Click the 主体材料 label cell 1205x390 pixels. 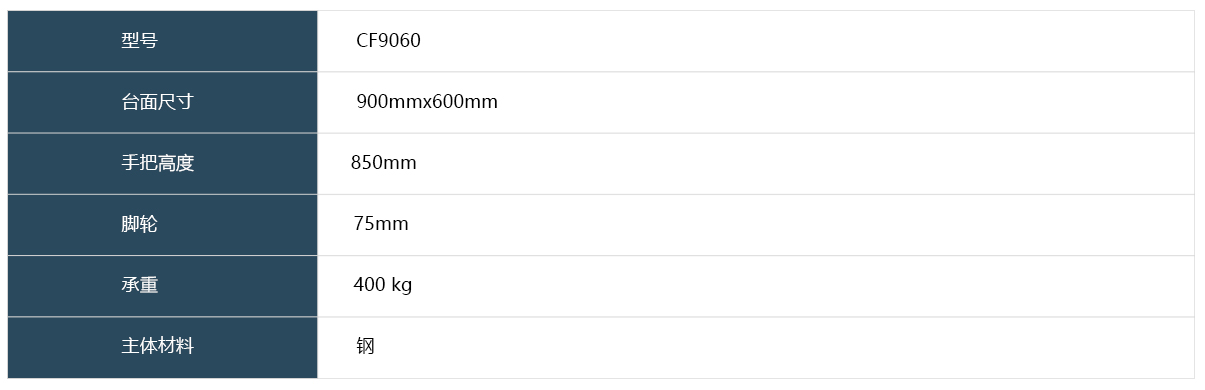(163, 347)
